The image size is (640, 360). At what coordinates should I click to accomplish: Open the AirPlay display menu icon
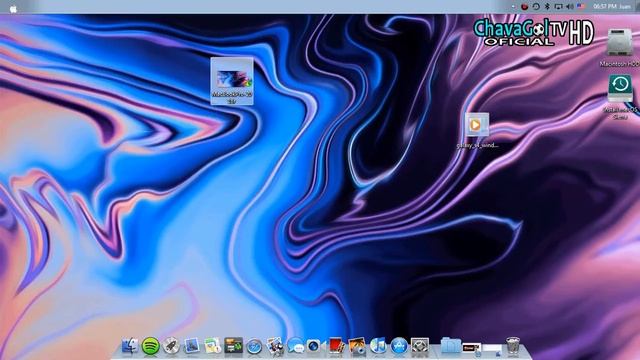(558, 7)
